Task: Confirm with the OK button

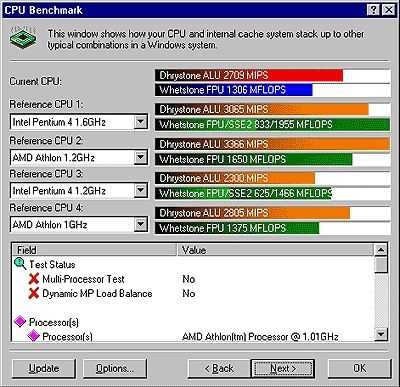Action: pos(360,368)
